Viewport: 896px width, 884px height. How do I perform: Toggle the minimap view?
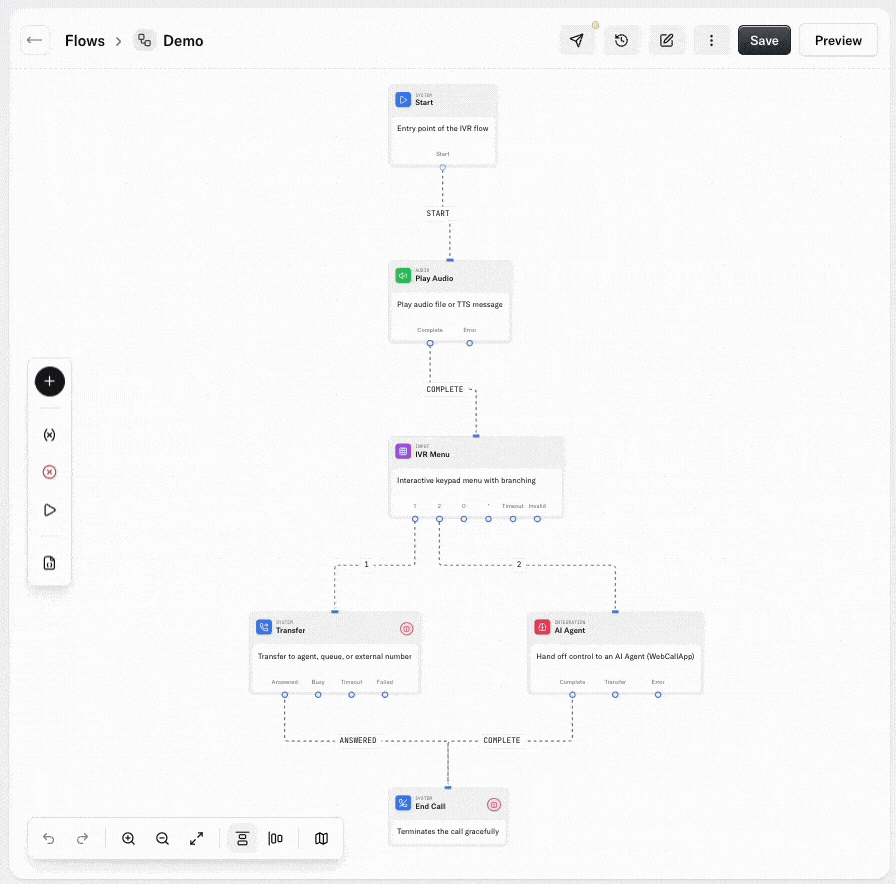321,839
